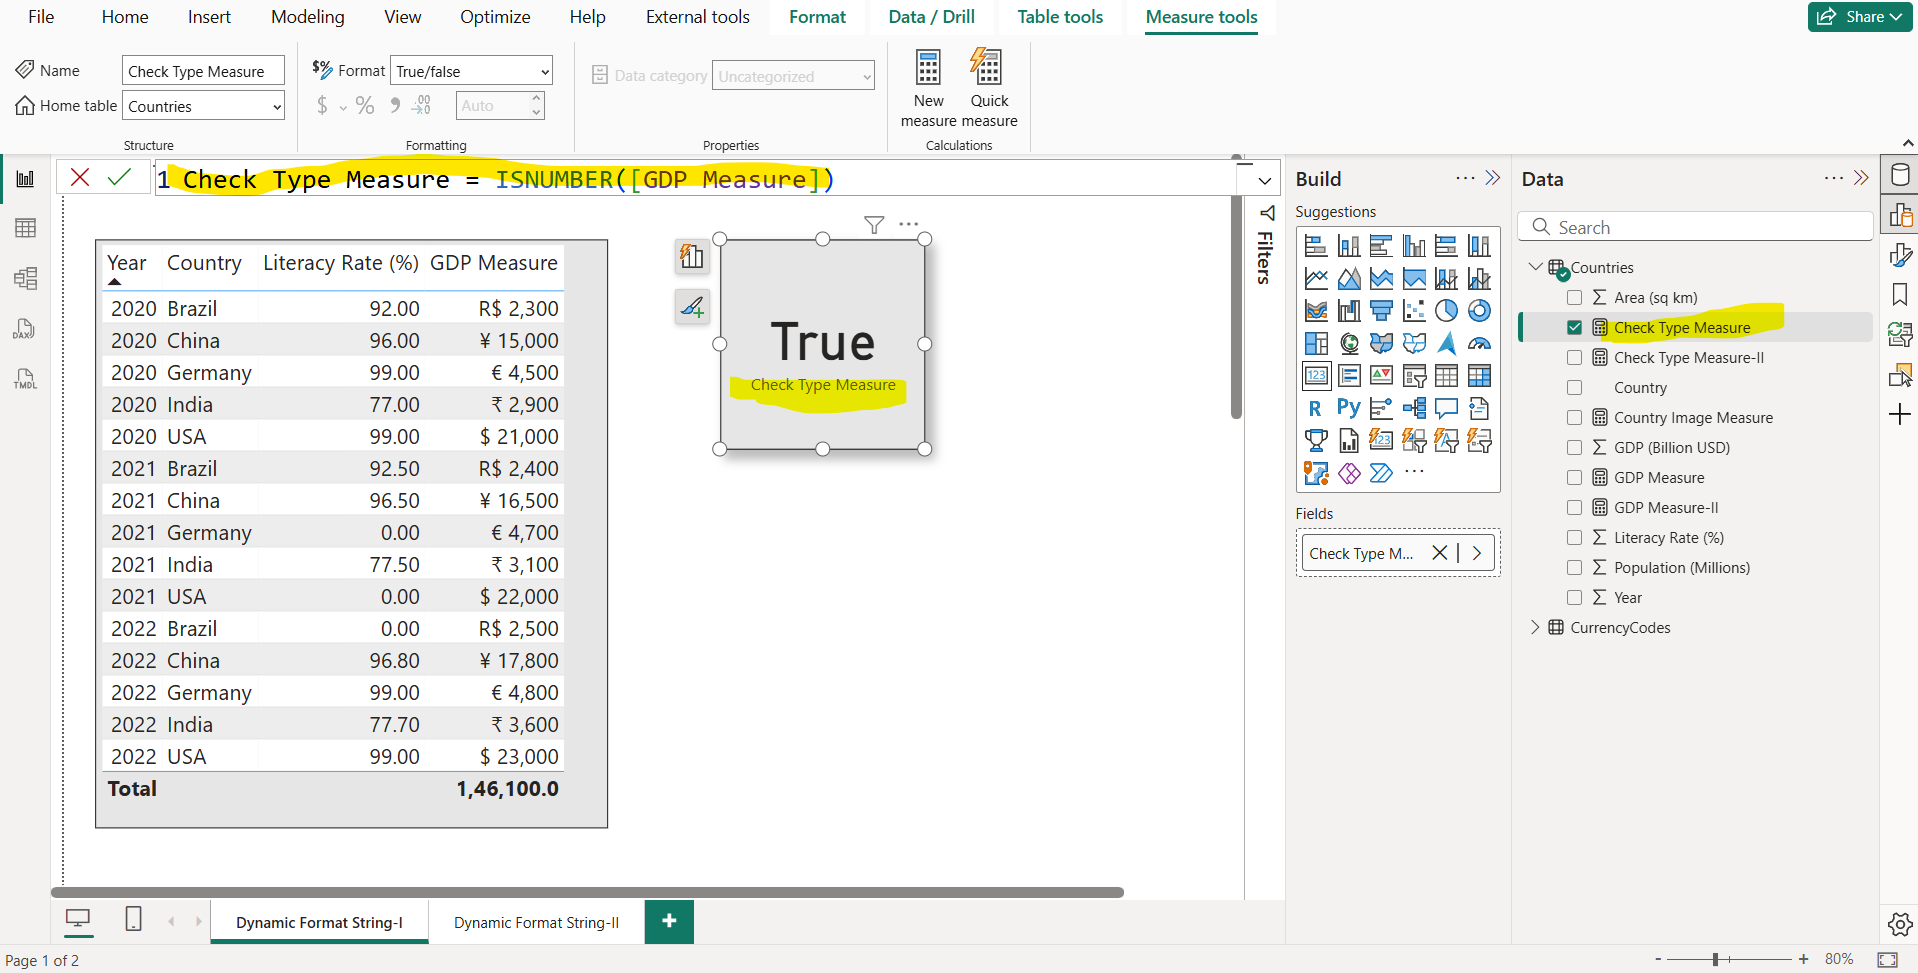Insert a Python visual

point(1349,407)
